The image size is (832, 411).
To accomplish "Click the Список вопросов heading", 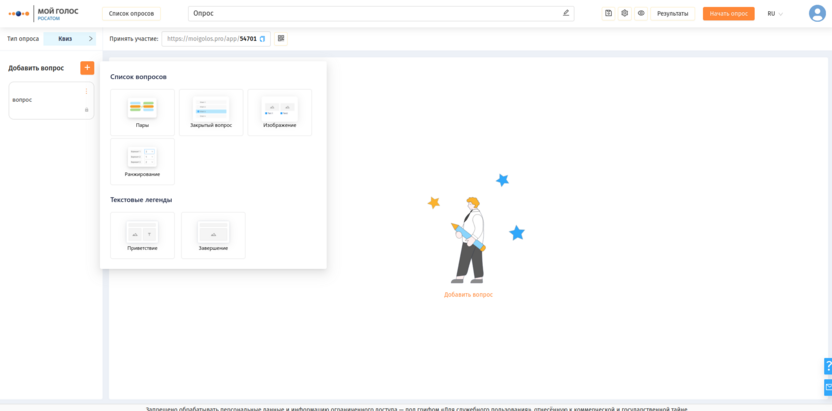I will click(x=138, y=77).
